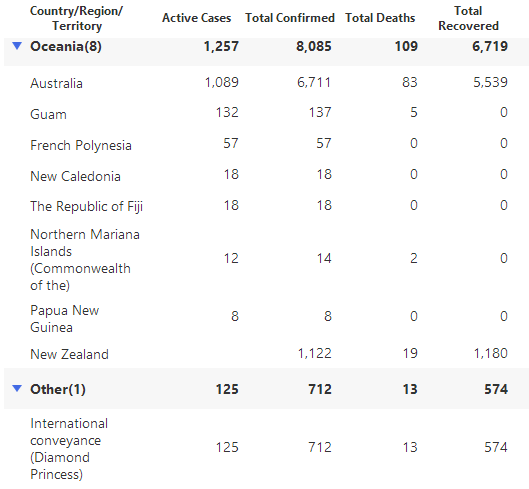This screenshot has height=489, width=529.
Task: Collapse the Other(1) group triangle
Action: [x=17, y=388]
